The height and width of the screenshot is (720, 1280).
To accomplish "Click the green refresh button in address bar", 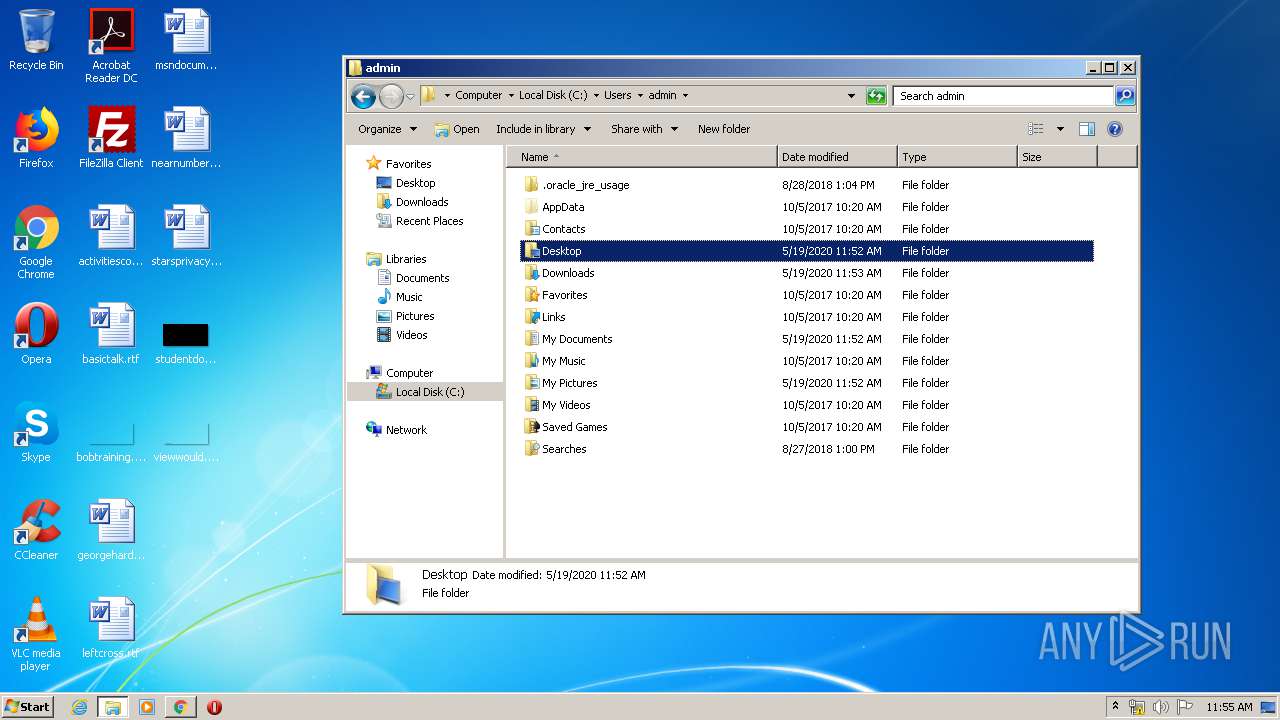I will click(876, 96).
